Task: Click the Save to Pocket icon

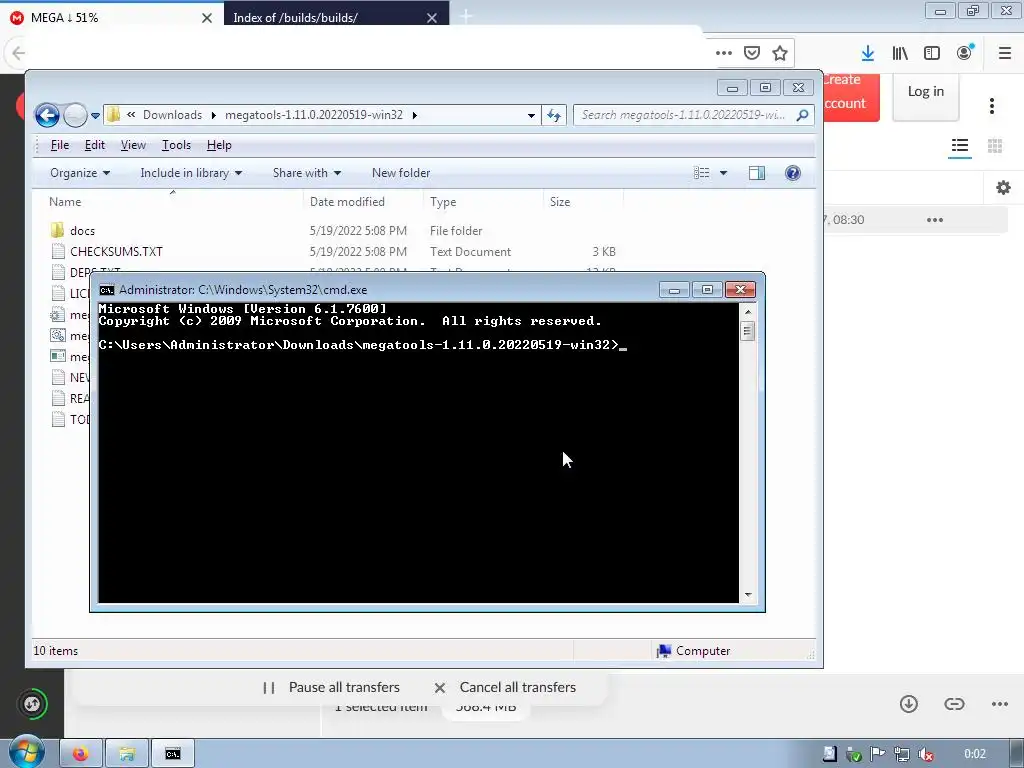Action: (752, 53)
